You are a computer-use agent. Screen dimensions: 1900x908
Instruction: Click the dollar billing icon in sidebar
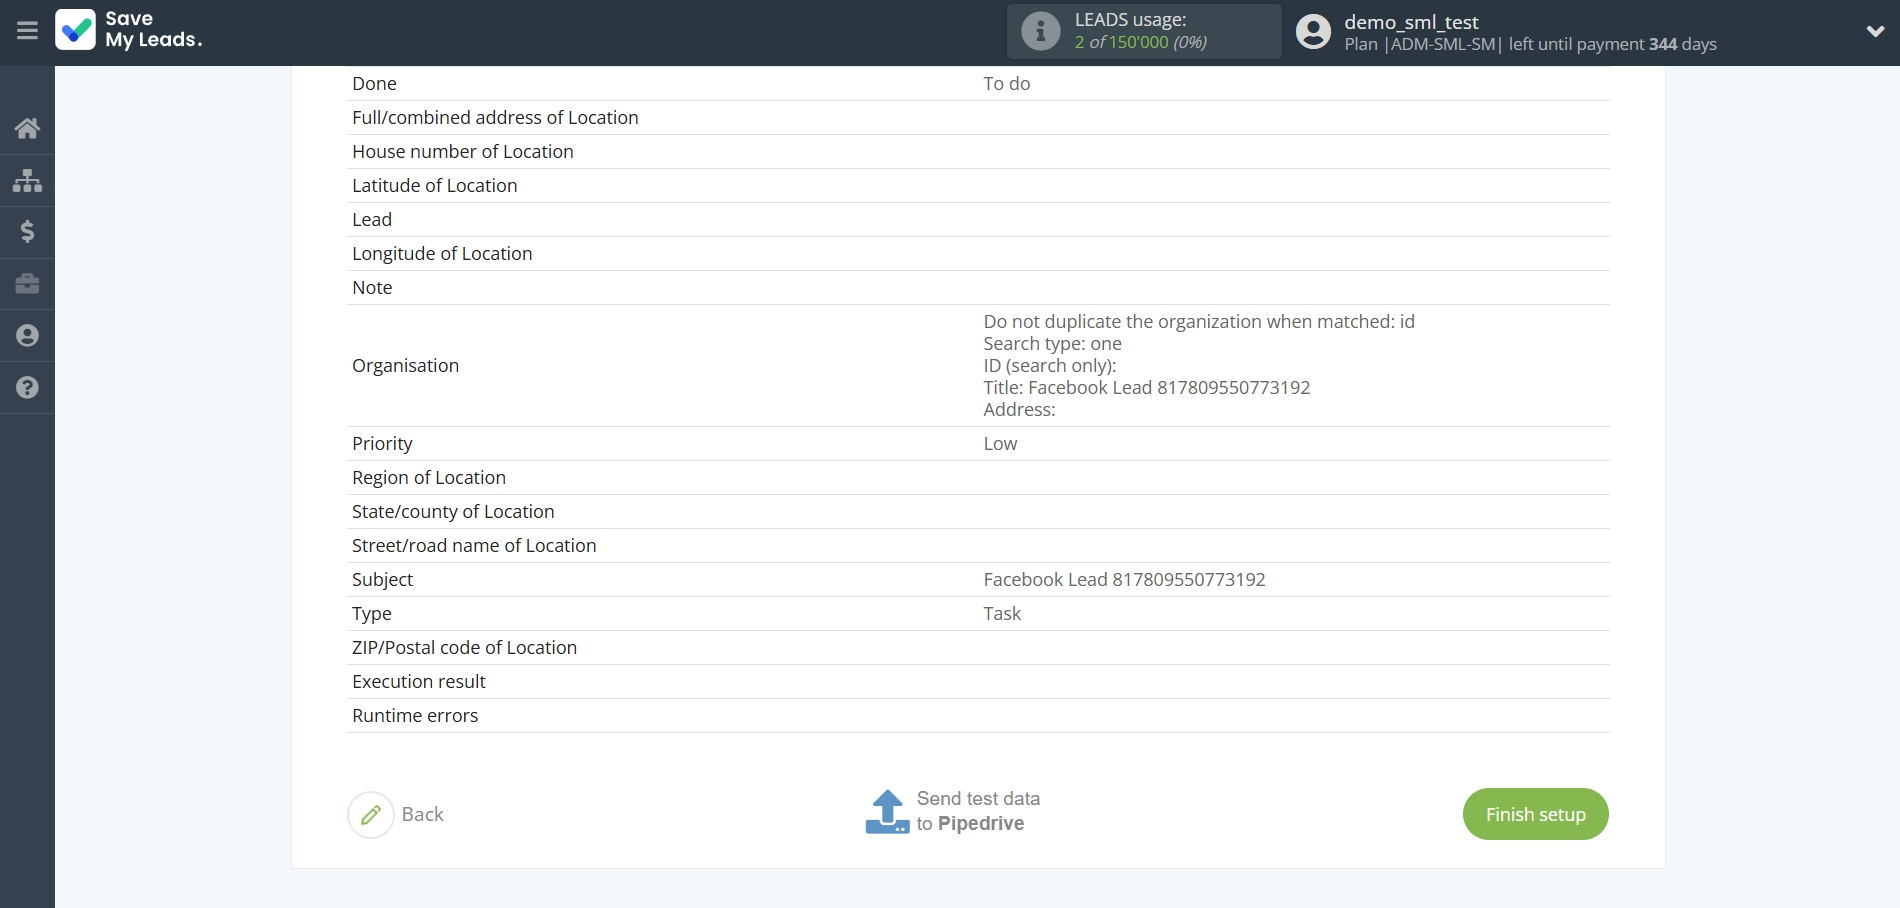click(27, 232)
